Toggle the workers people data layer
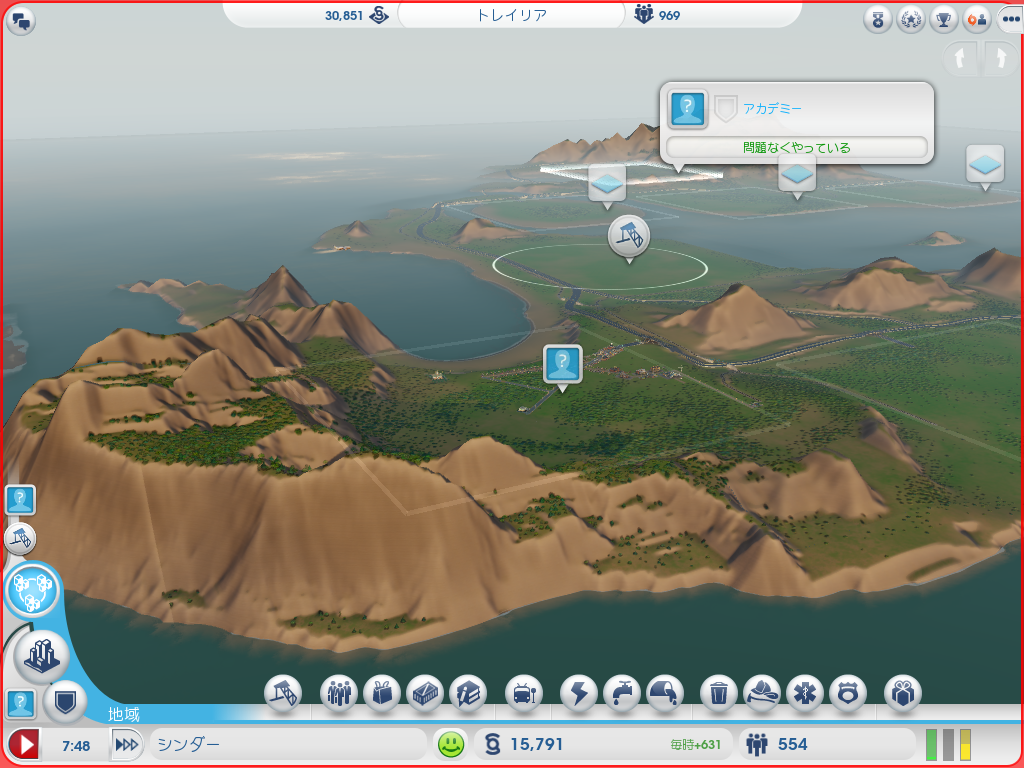Screen dimensions: 1024x768 pyautogui.click(x=340, y=692)
